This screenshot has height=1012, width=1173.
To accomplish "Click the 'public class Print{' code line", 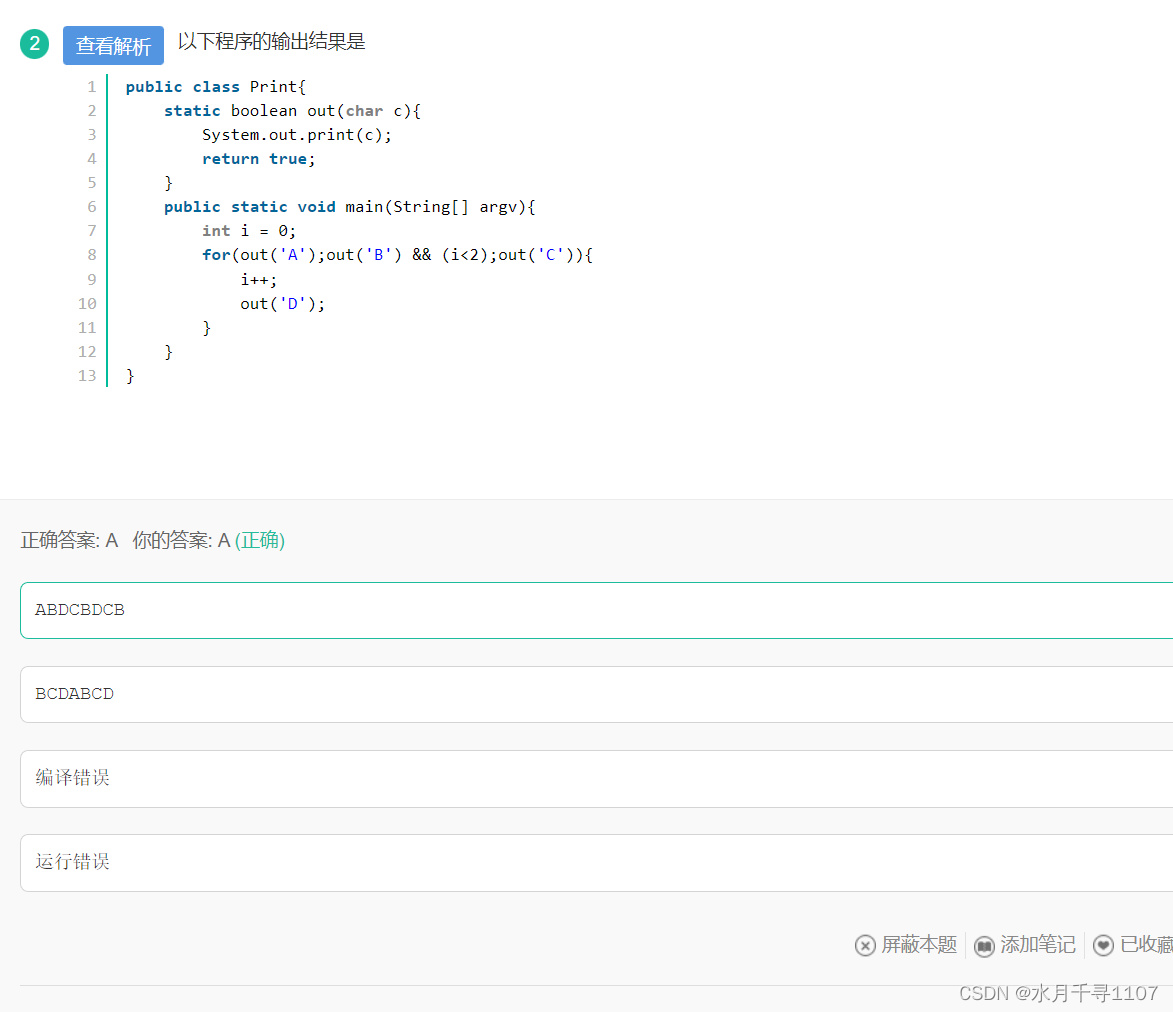I will [216, 87].
